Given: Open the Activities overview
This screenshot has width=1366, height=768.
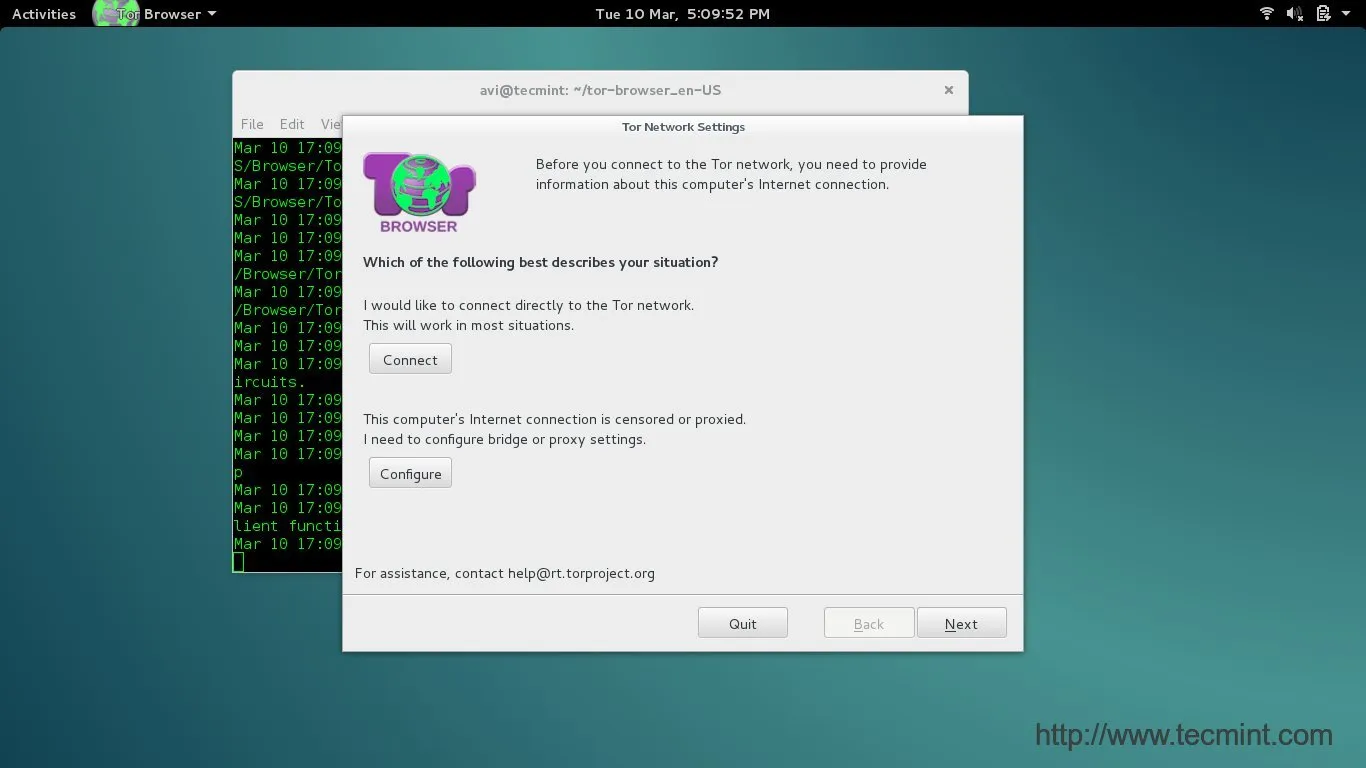Looking at the screenshot, I should 44,14.
